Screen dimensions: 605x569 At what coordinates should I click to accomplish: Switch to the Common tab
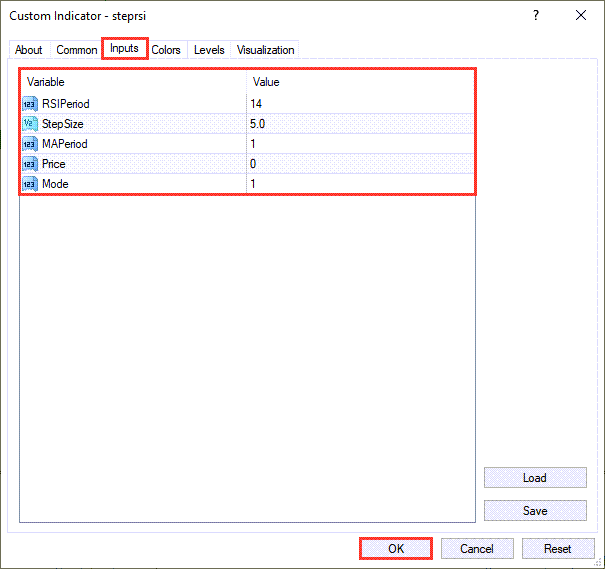click(x=76, y=50)
